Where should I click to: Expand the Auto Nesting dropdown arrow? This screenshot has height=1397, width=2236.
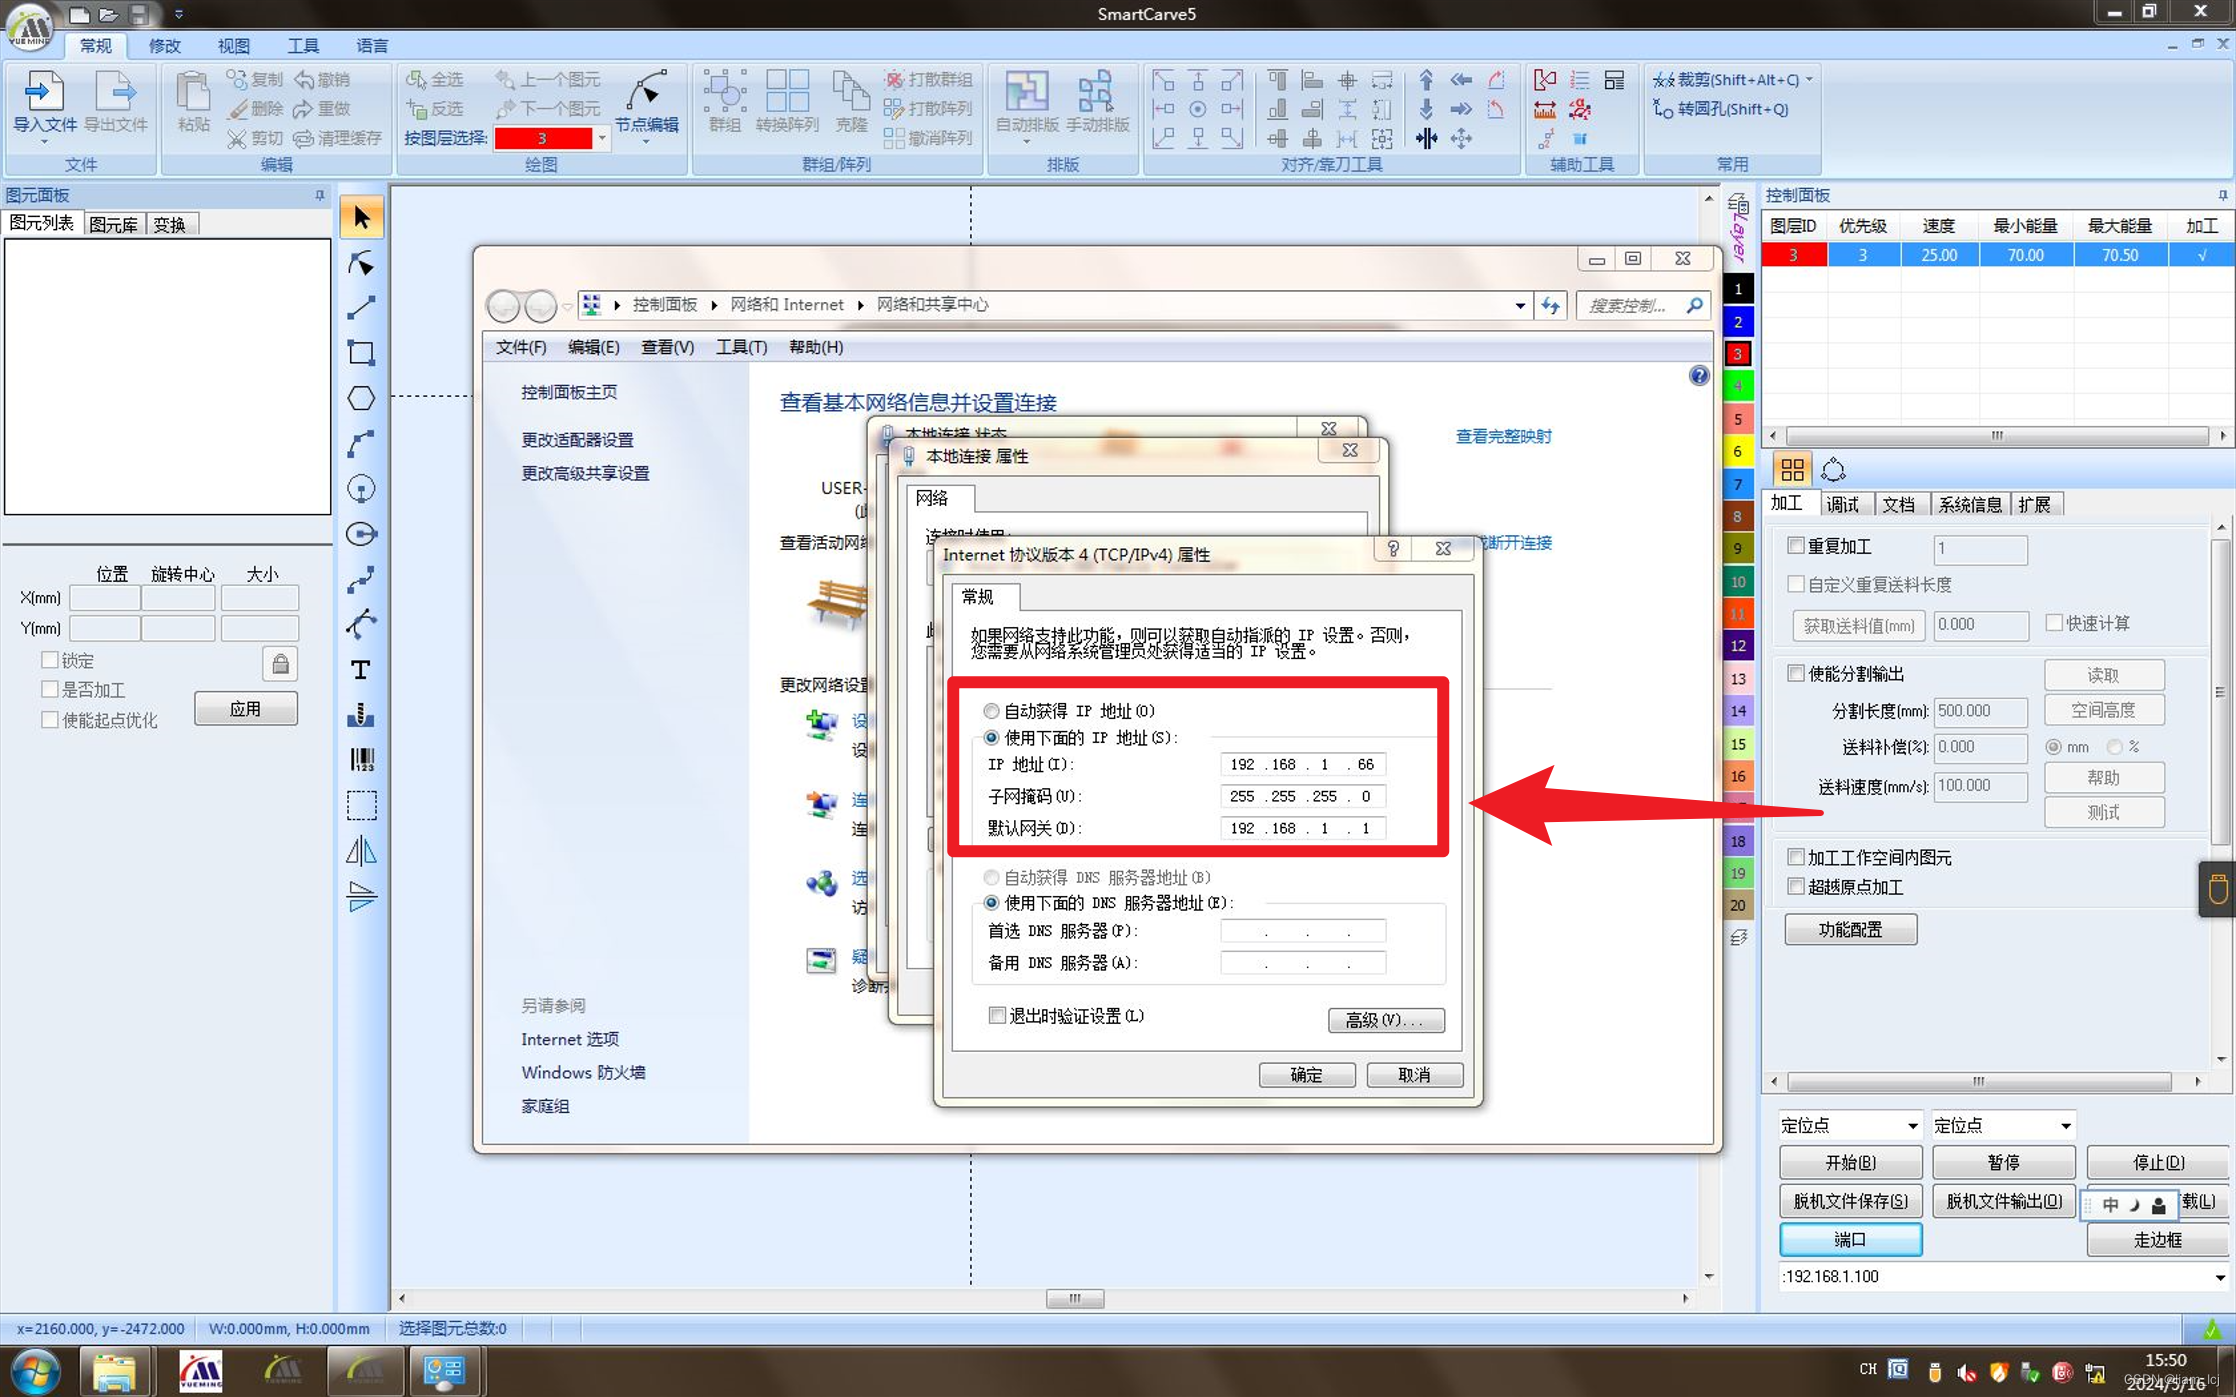(1027, 141)
